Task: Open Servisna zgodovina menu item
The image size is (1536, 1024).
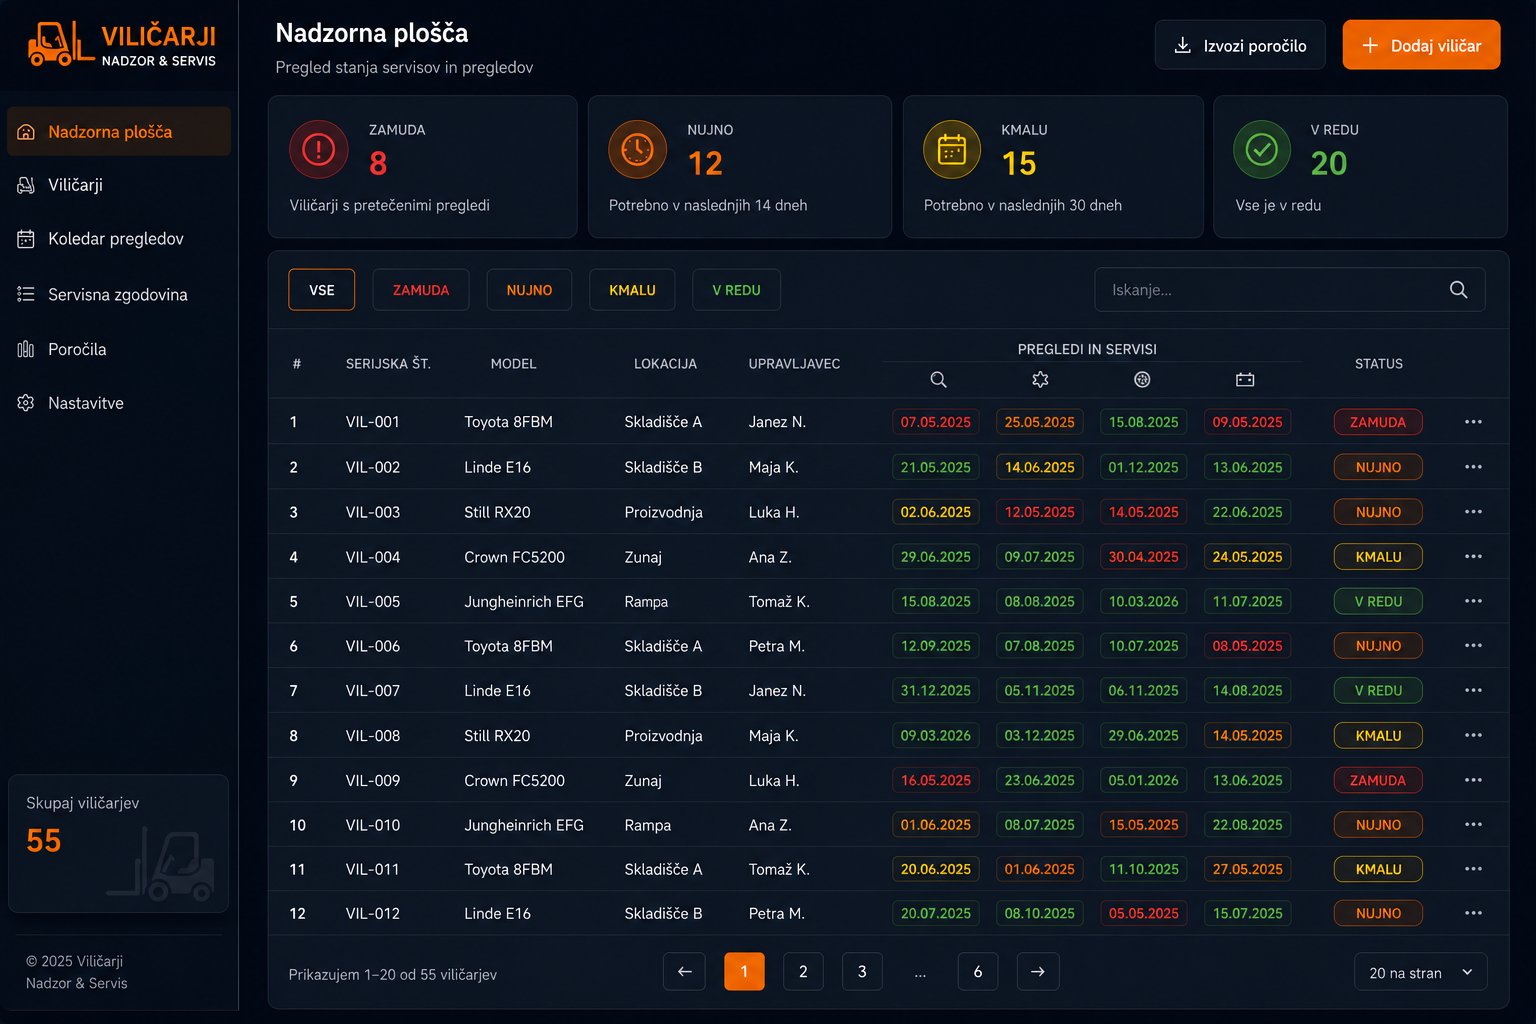Action: (x=118, y=294)
